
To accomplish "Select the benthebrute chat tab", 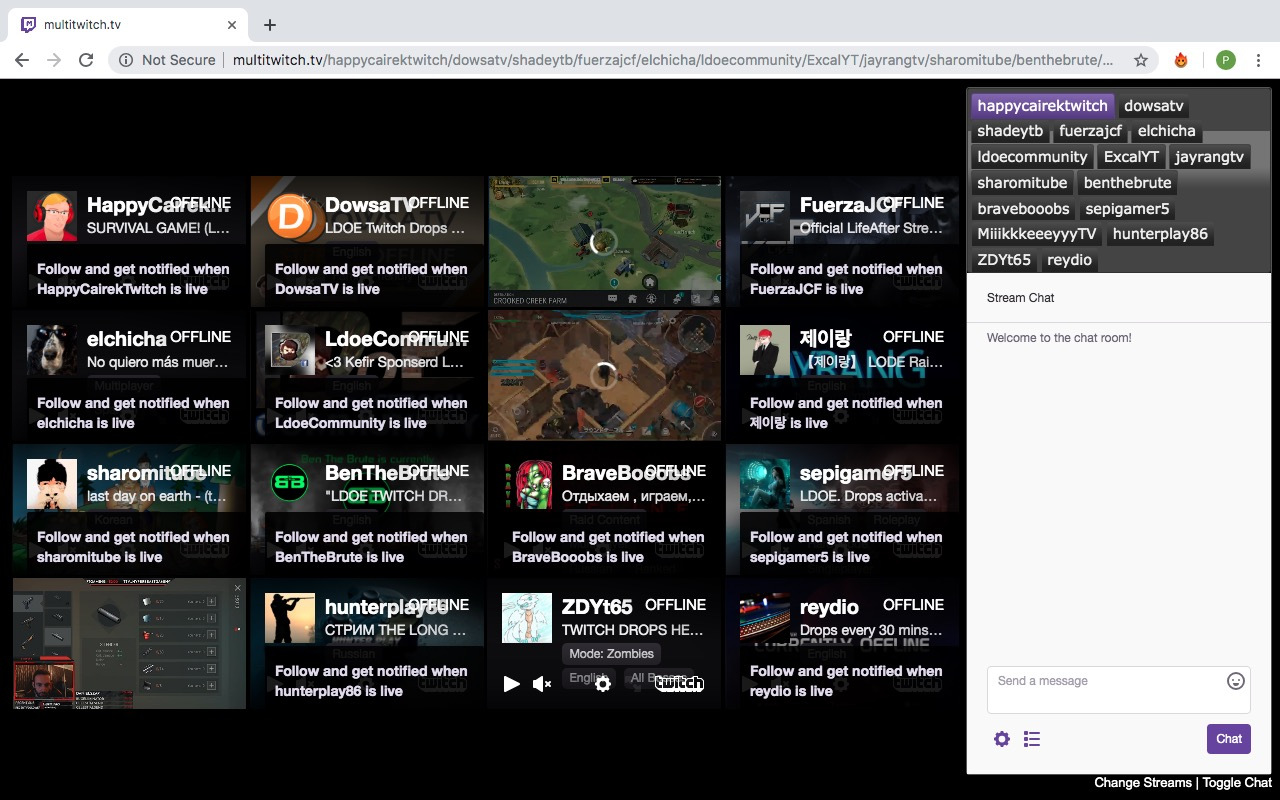I will click(1127, 183).
